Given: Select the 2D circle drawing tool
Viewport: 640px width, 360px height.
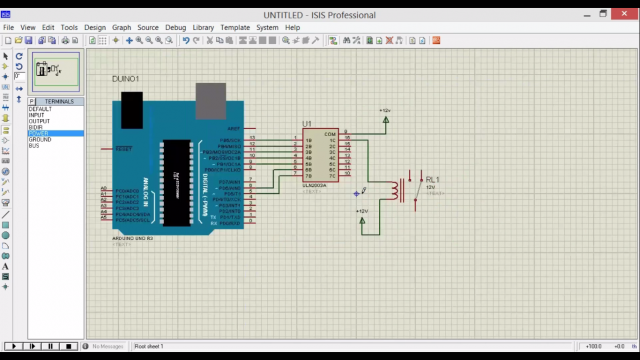Looking at the screenshot, I should click(x=5, y=236).
